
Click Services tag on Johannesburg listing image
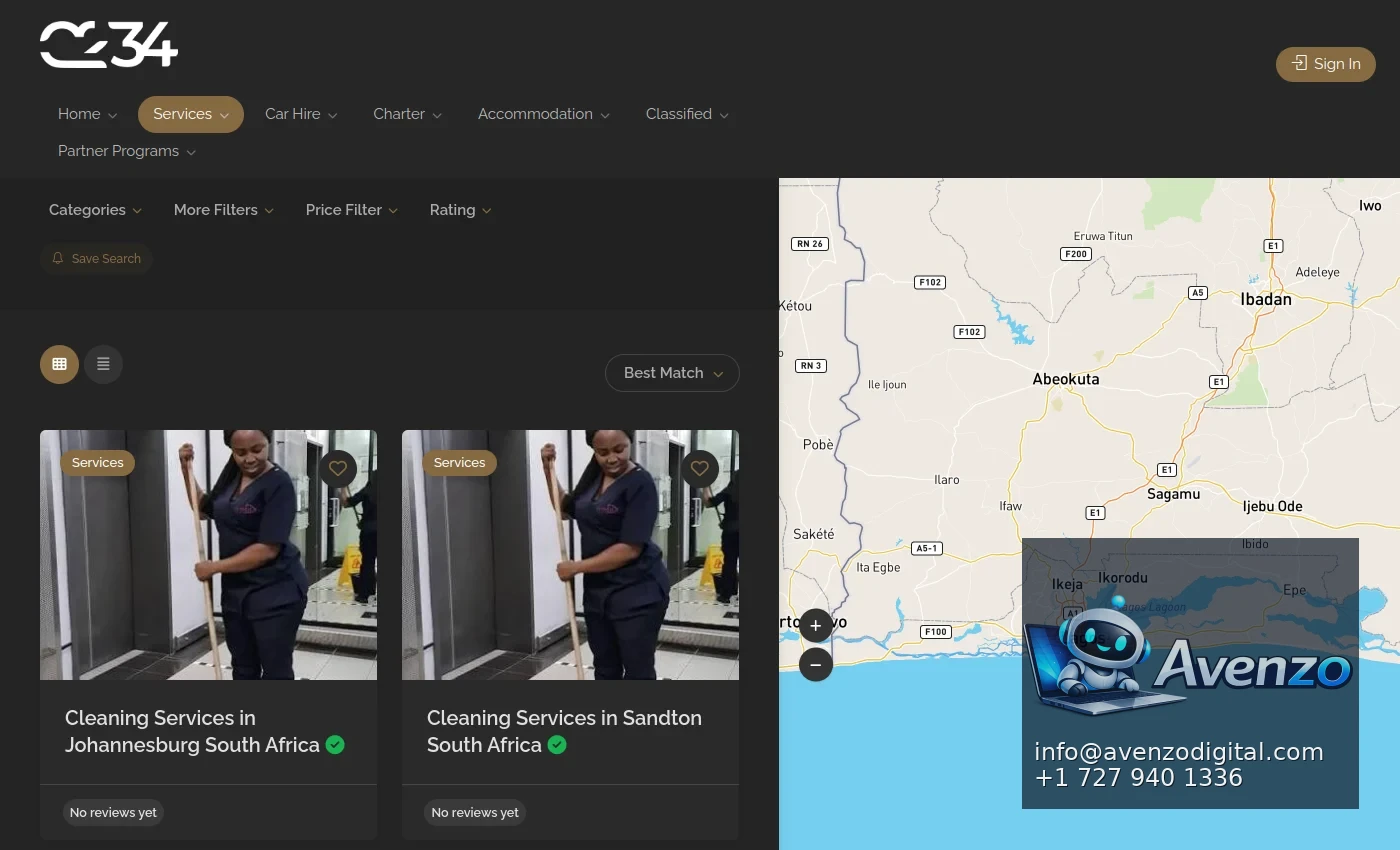click(x=98, y=462)
